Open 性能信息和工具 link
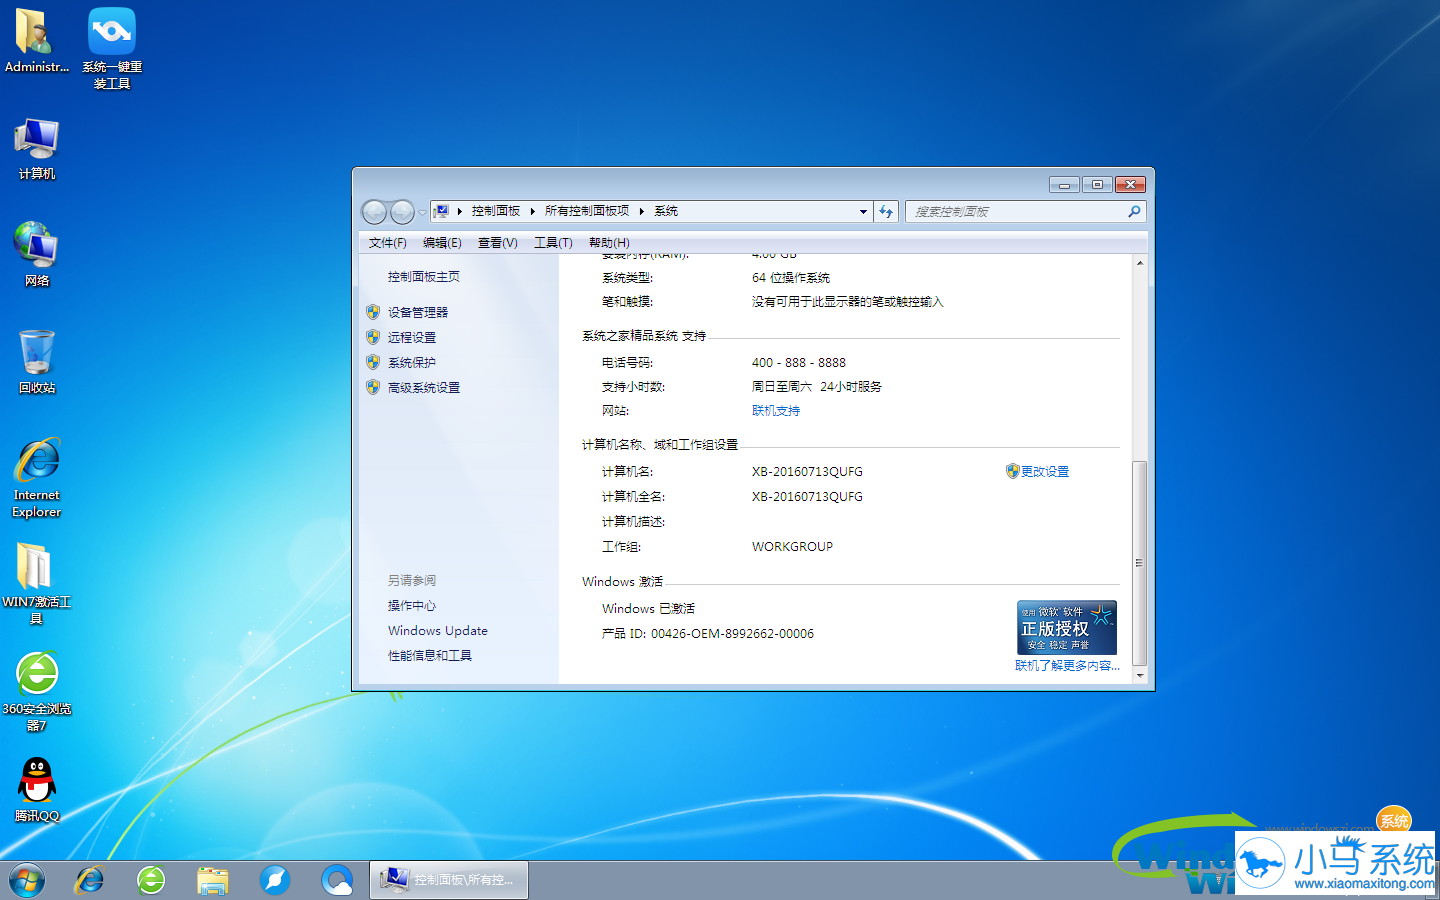Screen dimensions: 1440x900 click(x=430, y=656)
